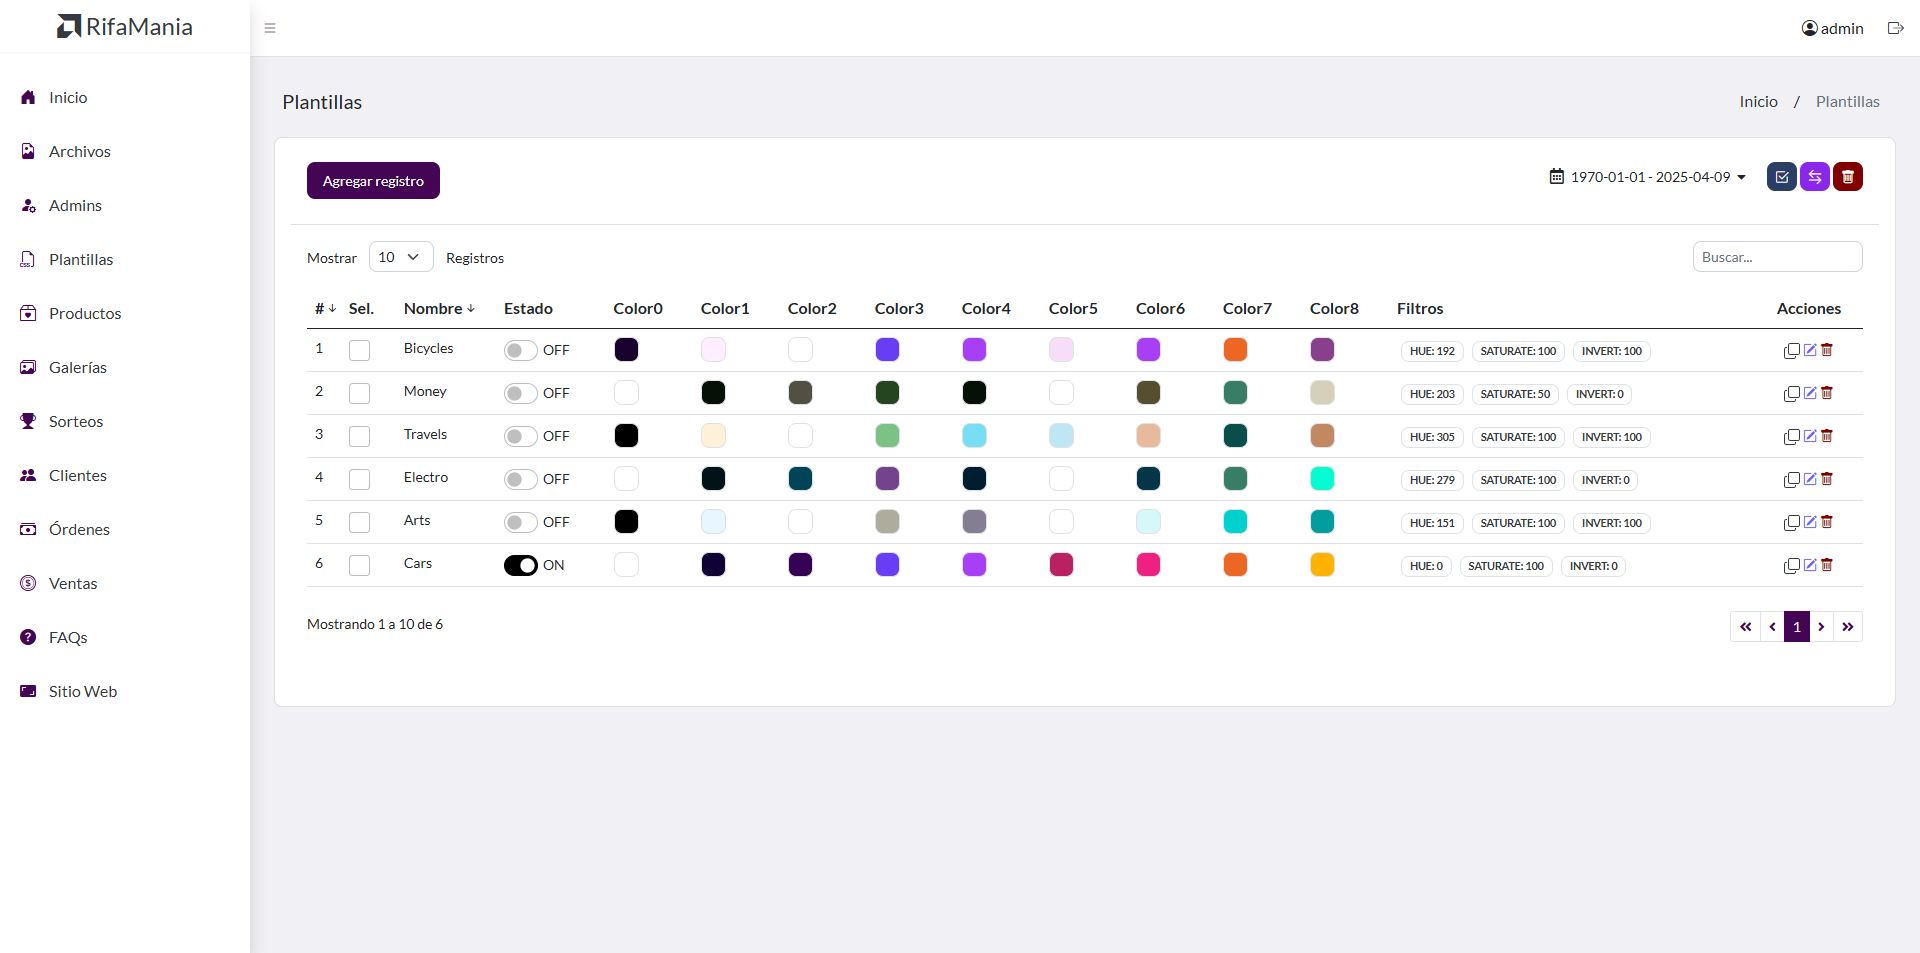
Task: Click the orange Color7 swatch for Cars
Action: (x=1235, y=565)
